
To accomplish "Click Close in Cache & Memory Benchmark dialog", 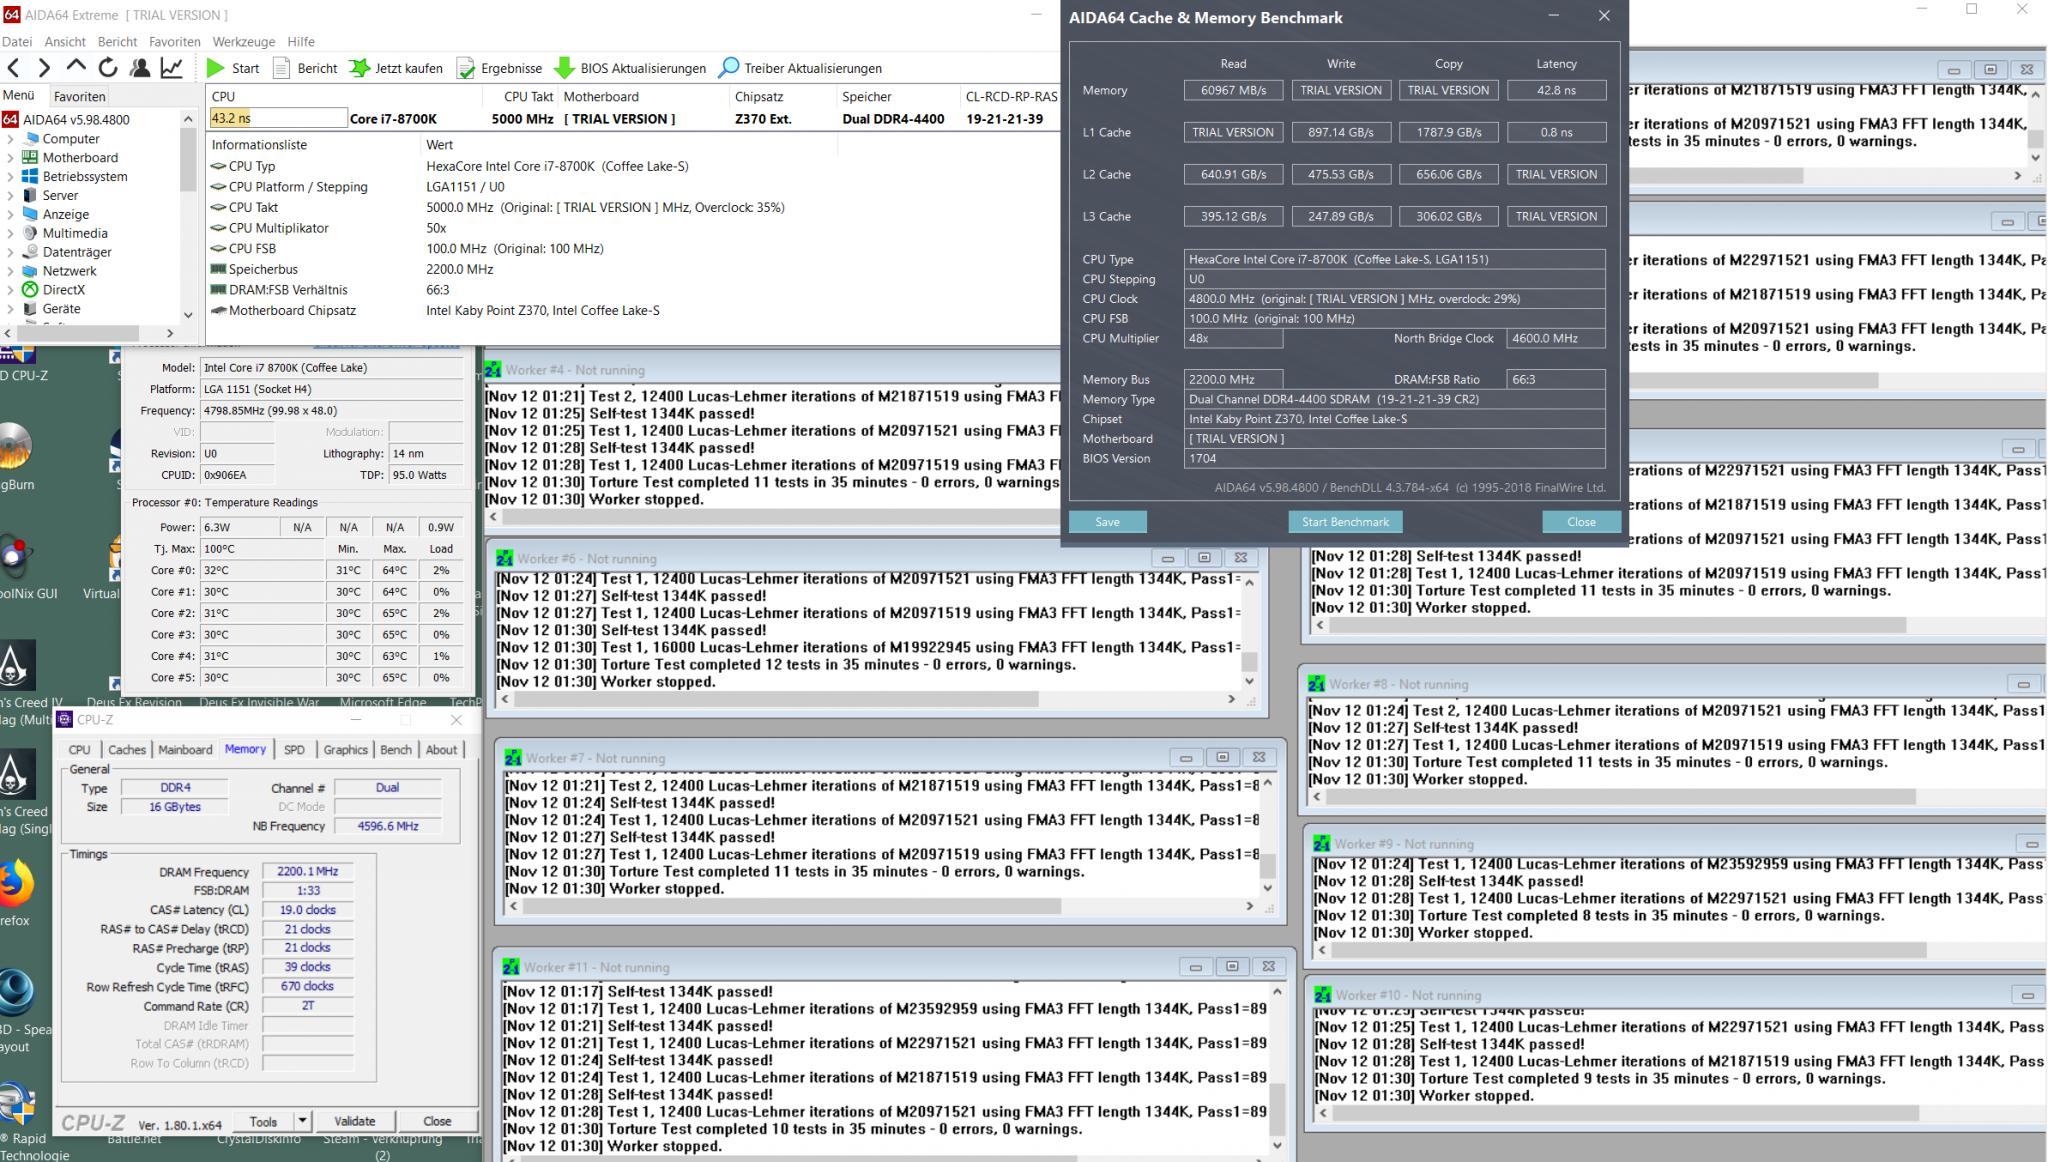I will 1581,522.
